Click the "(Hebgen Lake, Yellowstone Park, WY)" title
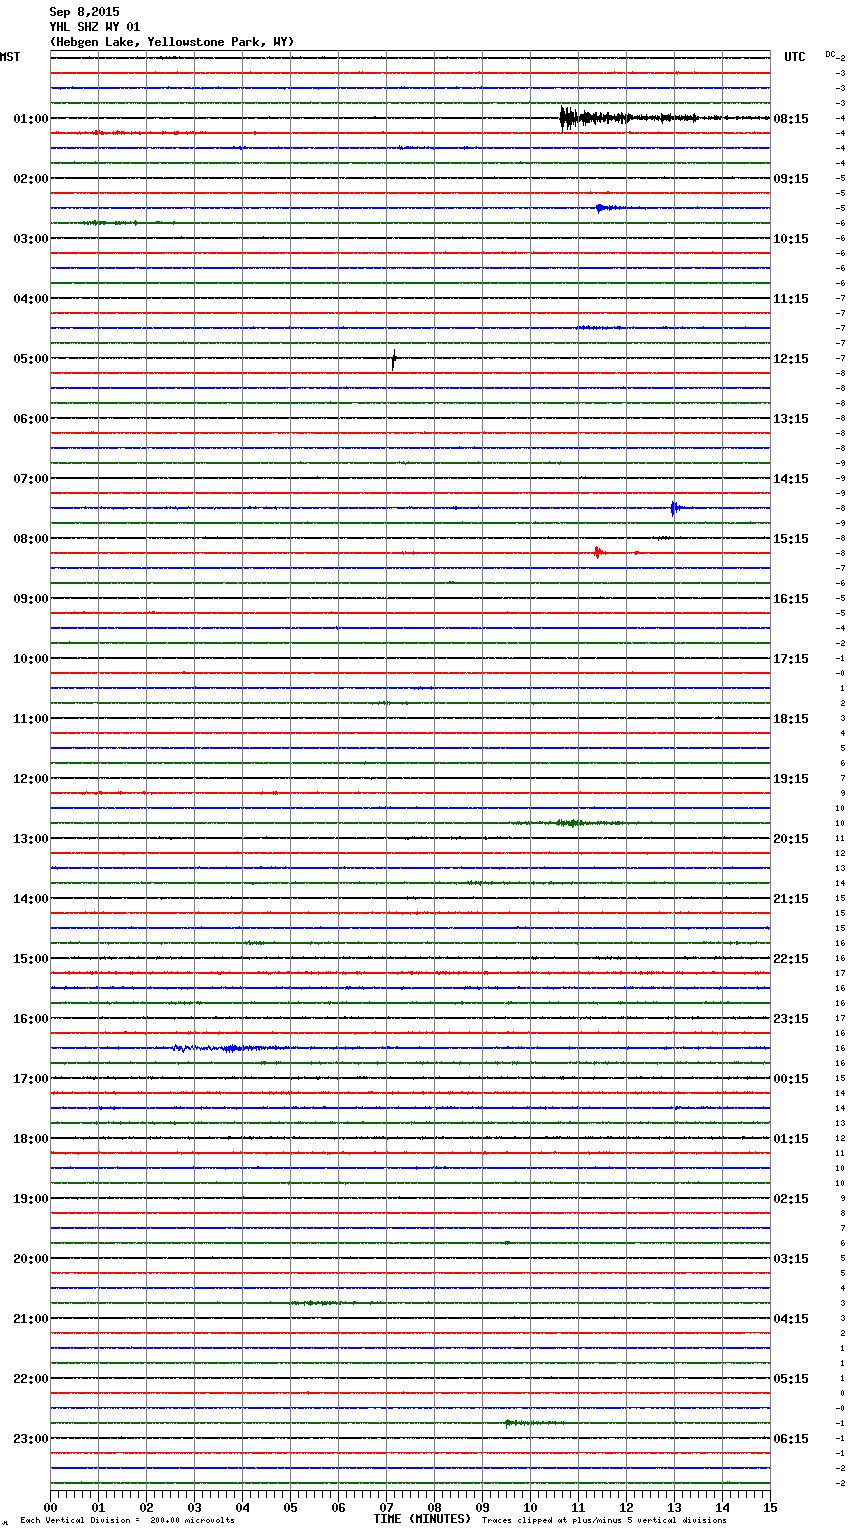 point(172,42)
